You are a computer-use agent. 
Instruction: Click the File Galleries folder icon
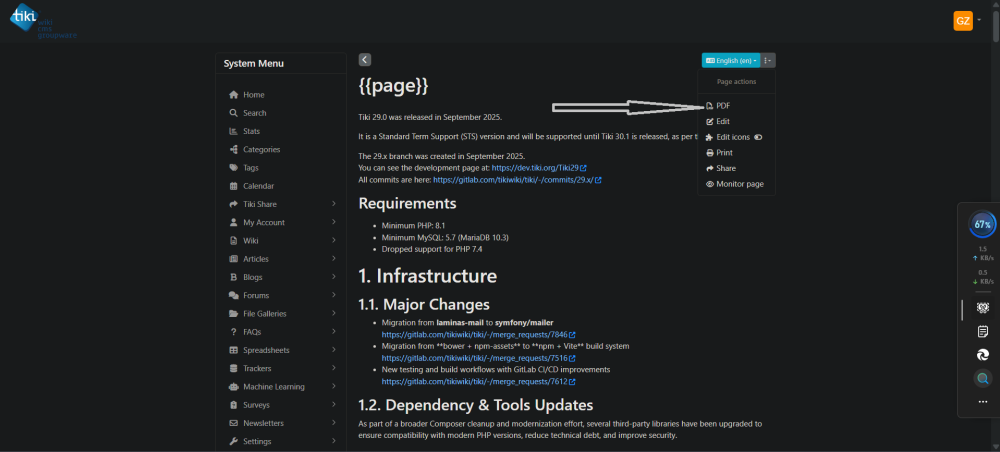tap(233, 314)
